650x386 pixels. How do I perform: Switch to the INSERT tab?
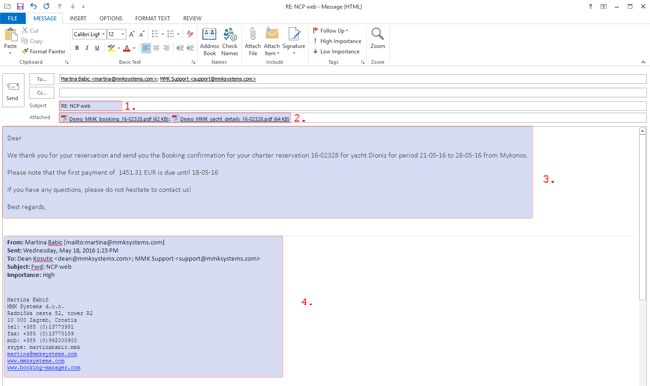(78, 18)
